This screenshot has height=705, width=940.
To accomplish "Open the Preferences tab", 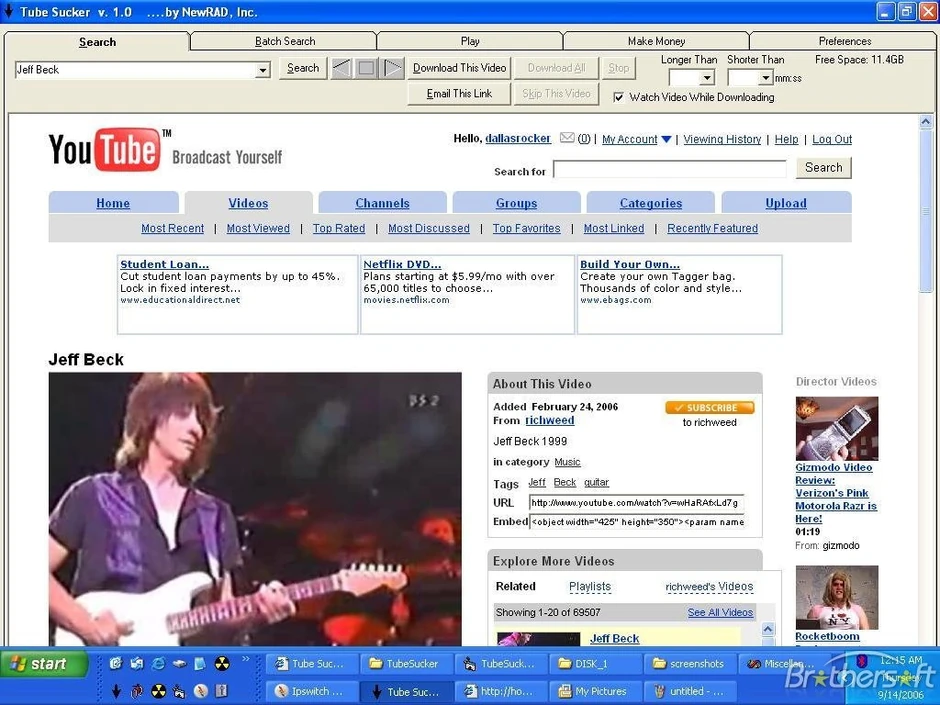I will [844, 41].
